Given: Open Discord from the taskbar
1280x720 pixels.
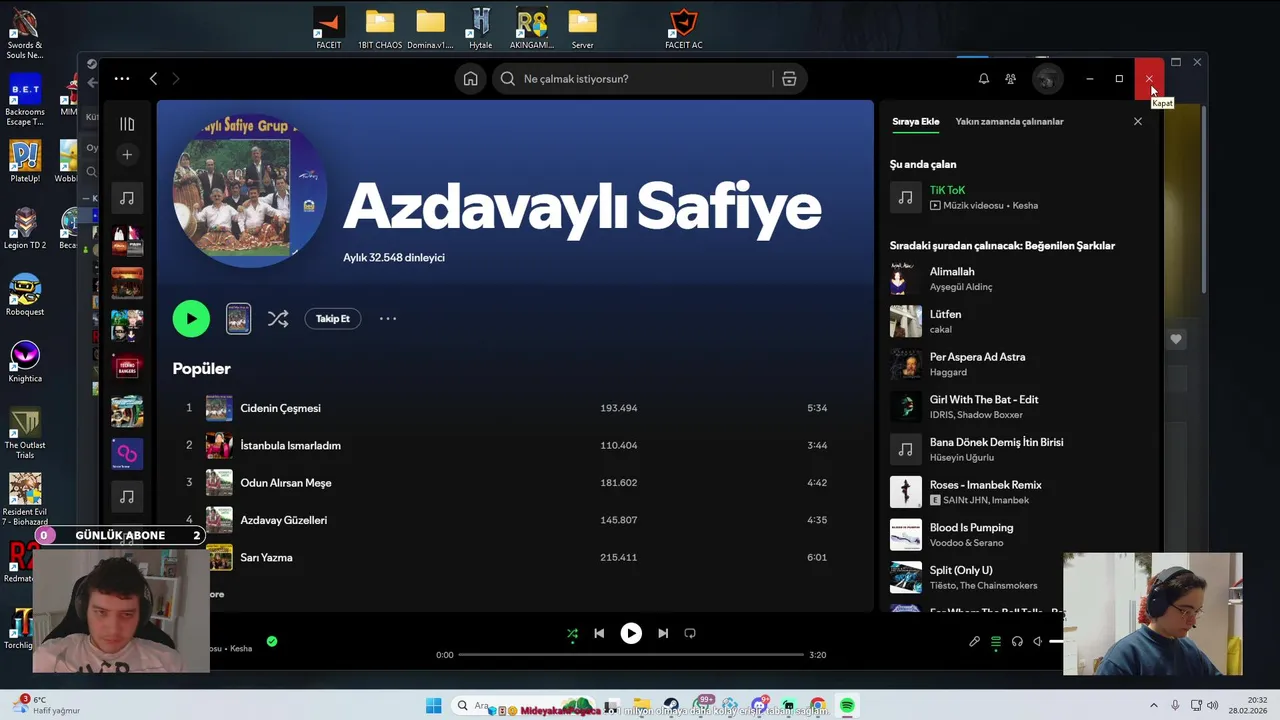Looking at the screenshot, I should [760, 706].
